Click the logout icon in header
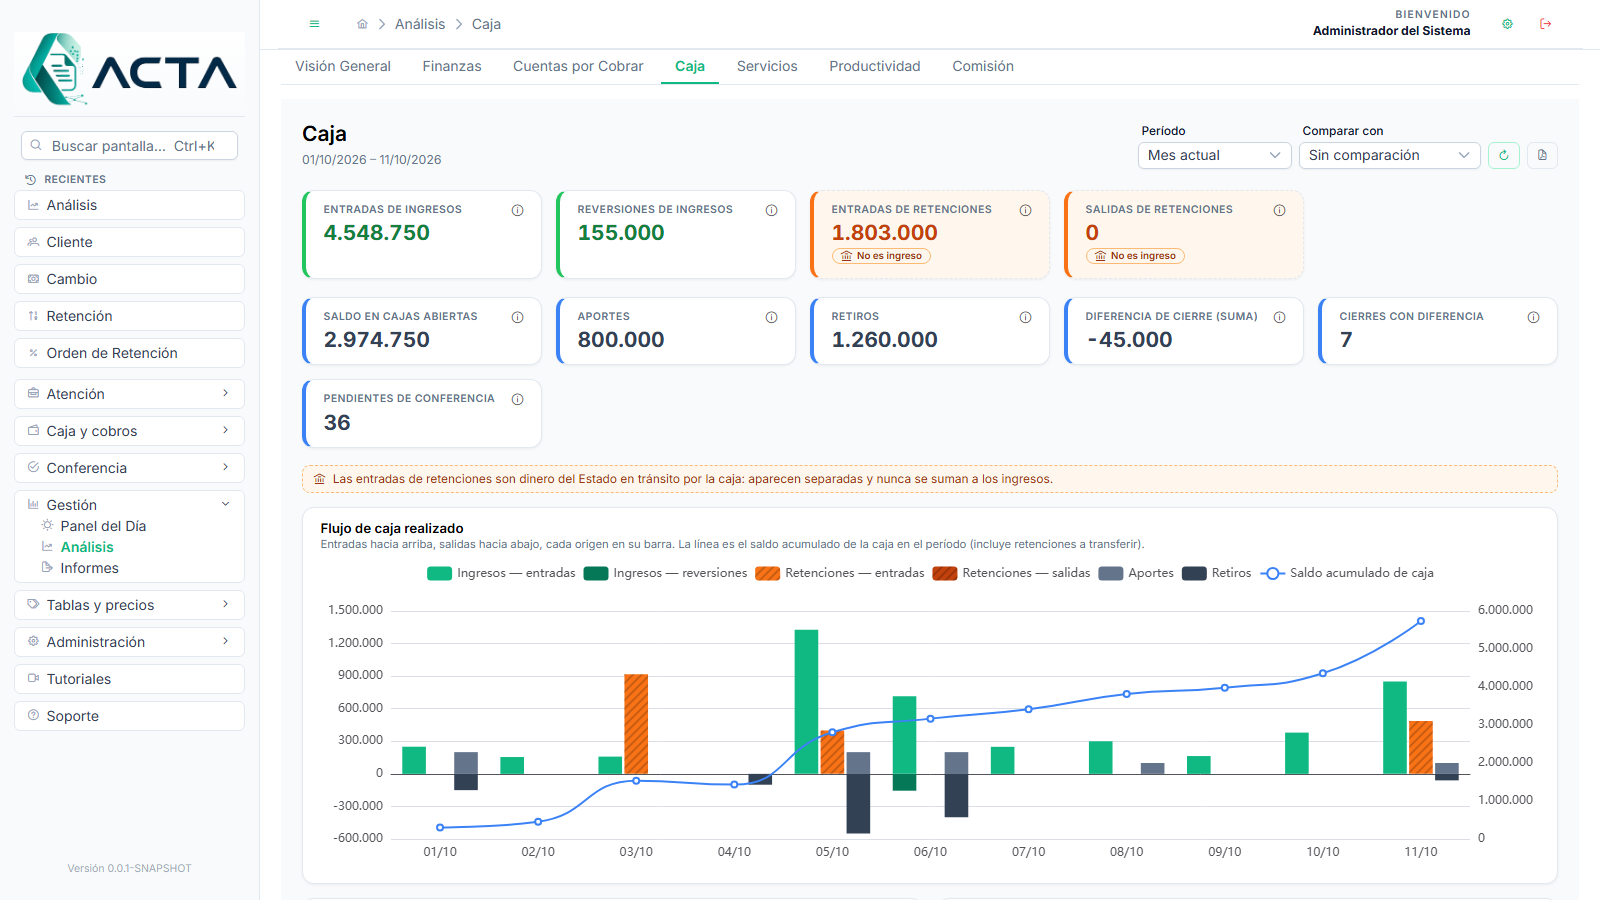The width and height of the screenshot is (1600, 900). (x=1545, y=24)
